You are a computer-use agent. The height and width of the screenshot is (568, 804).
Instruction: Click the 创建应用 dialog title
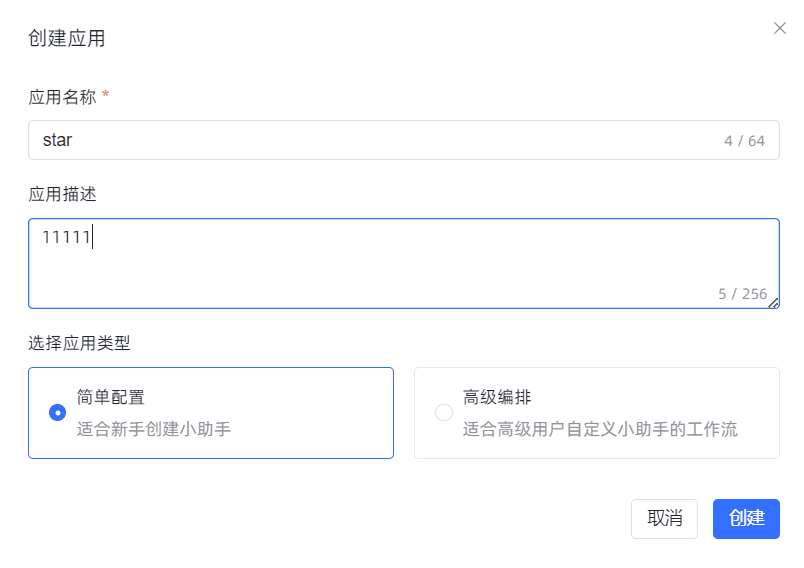coord(67,39)
